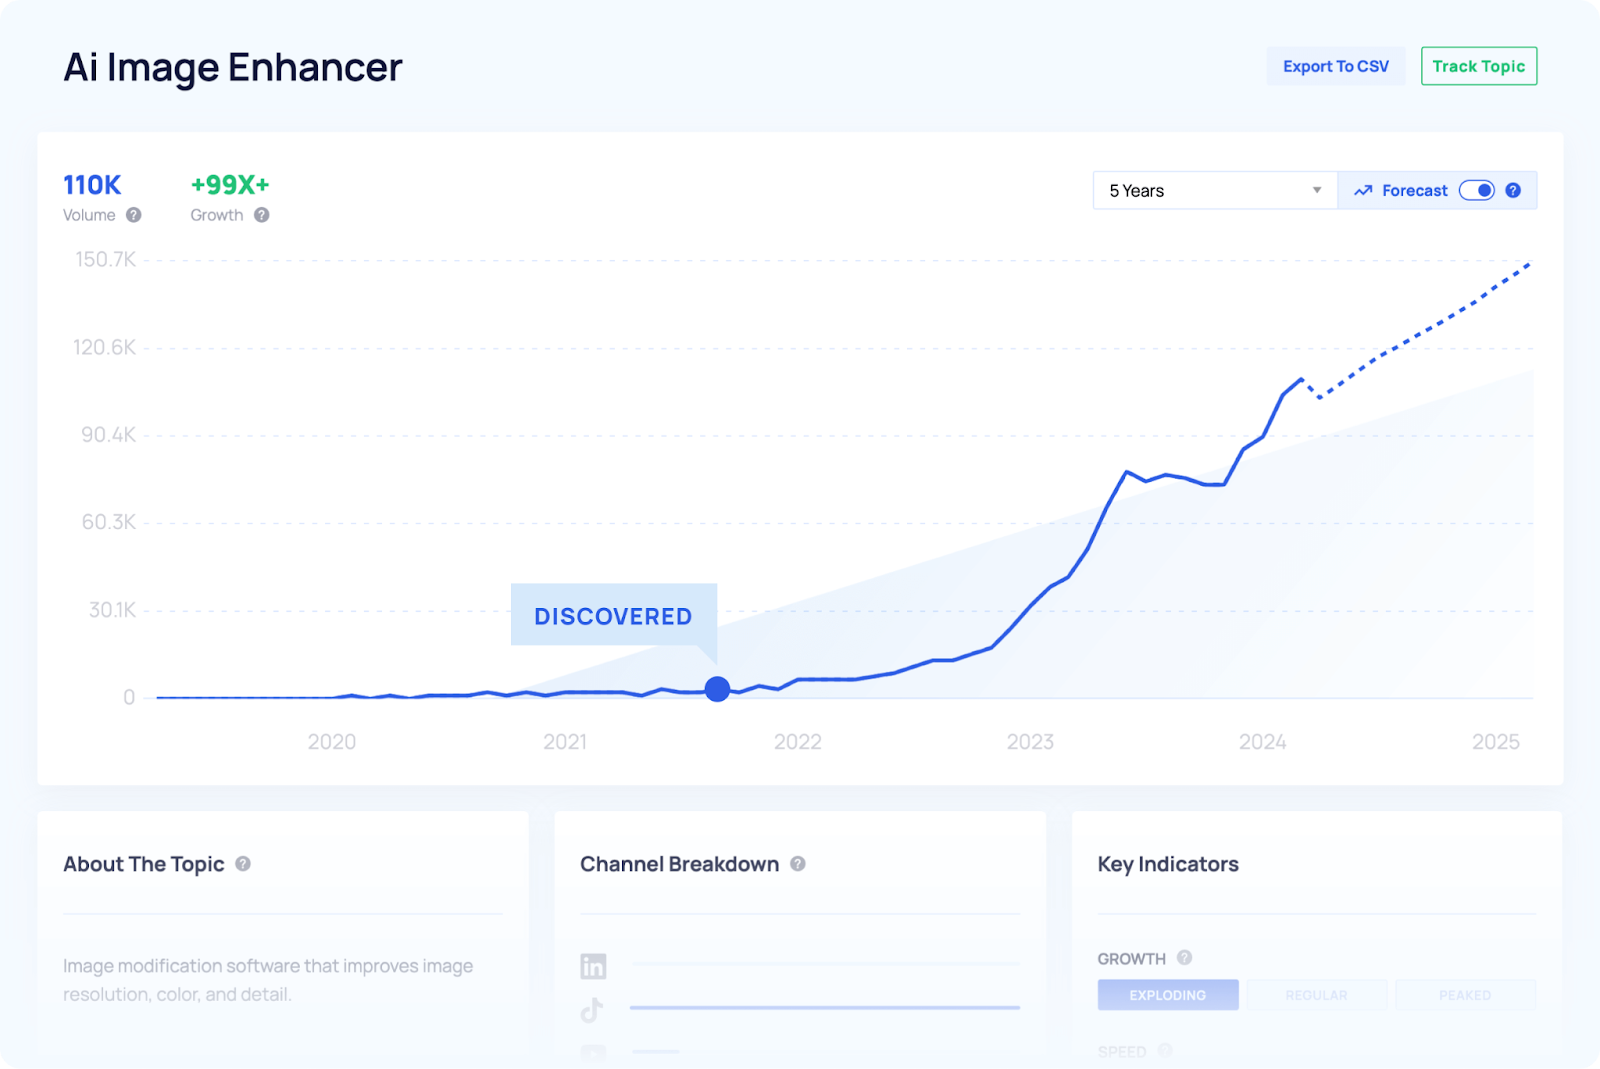Click the Key Indicators section header
The height and width of the screenshot is (1069, 1600).
tap(1167, 864)
